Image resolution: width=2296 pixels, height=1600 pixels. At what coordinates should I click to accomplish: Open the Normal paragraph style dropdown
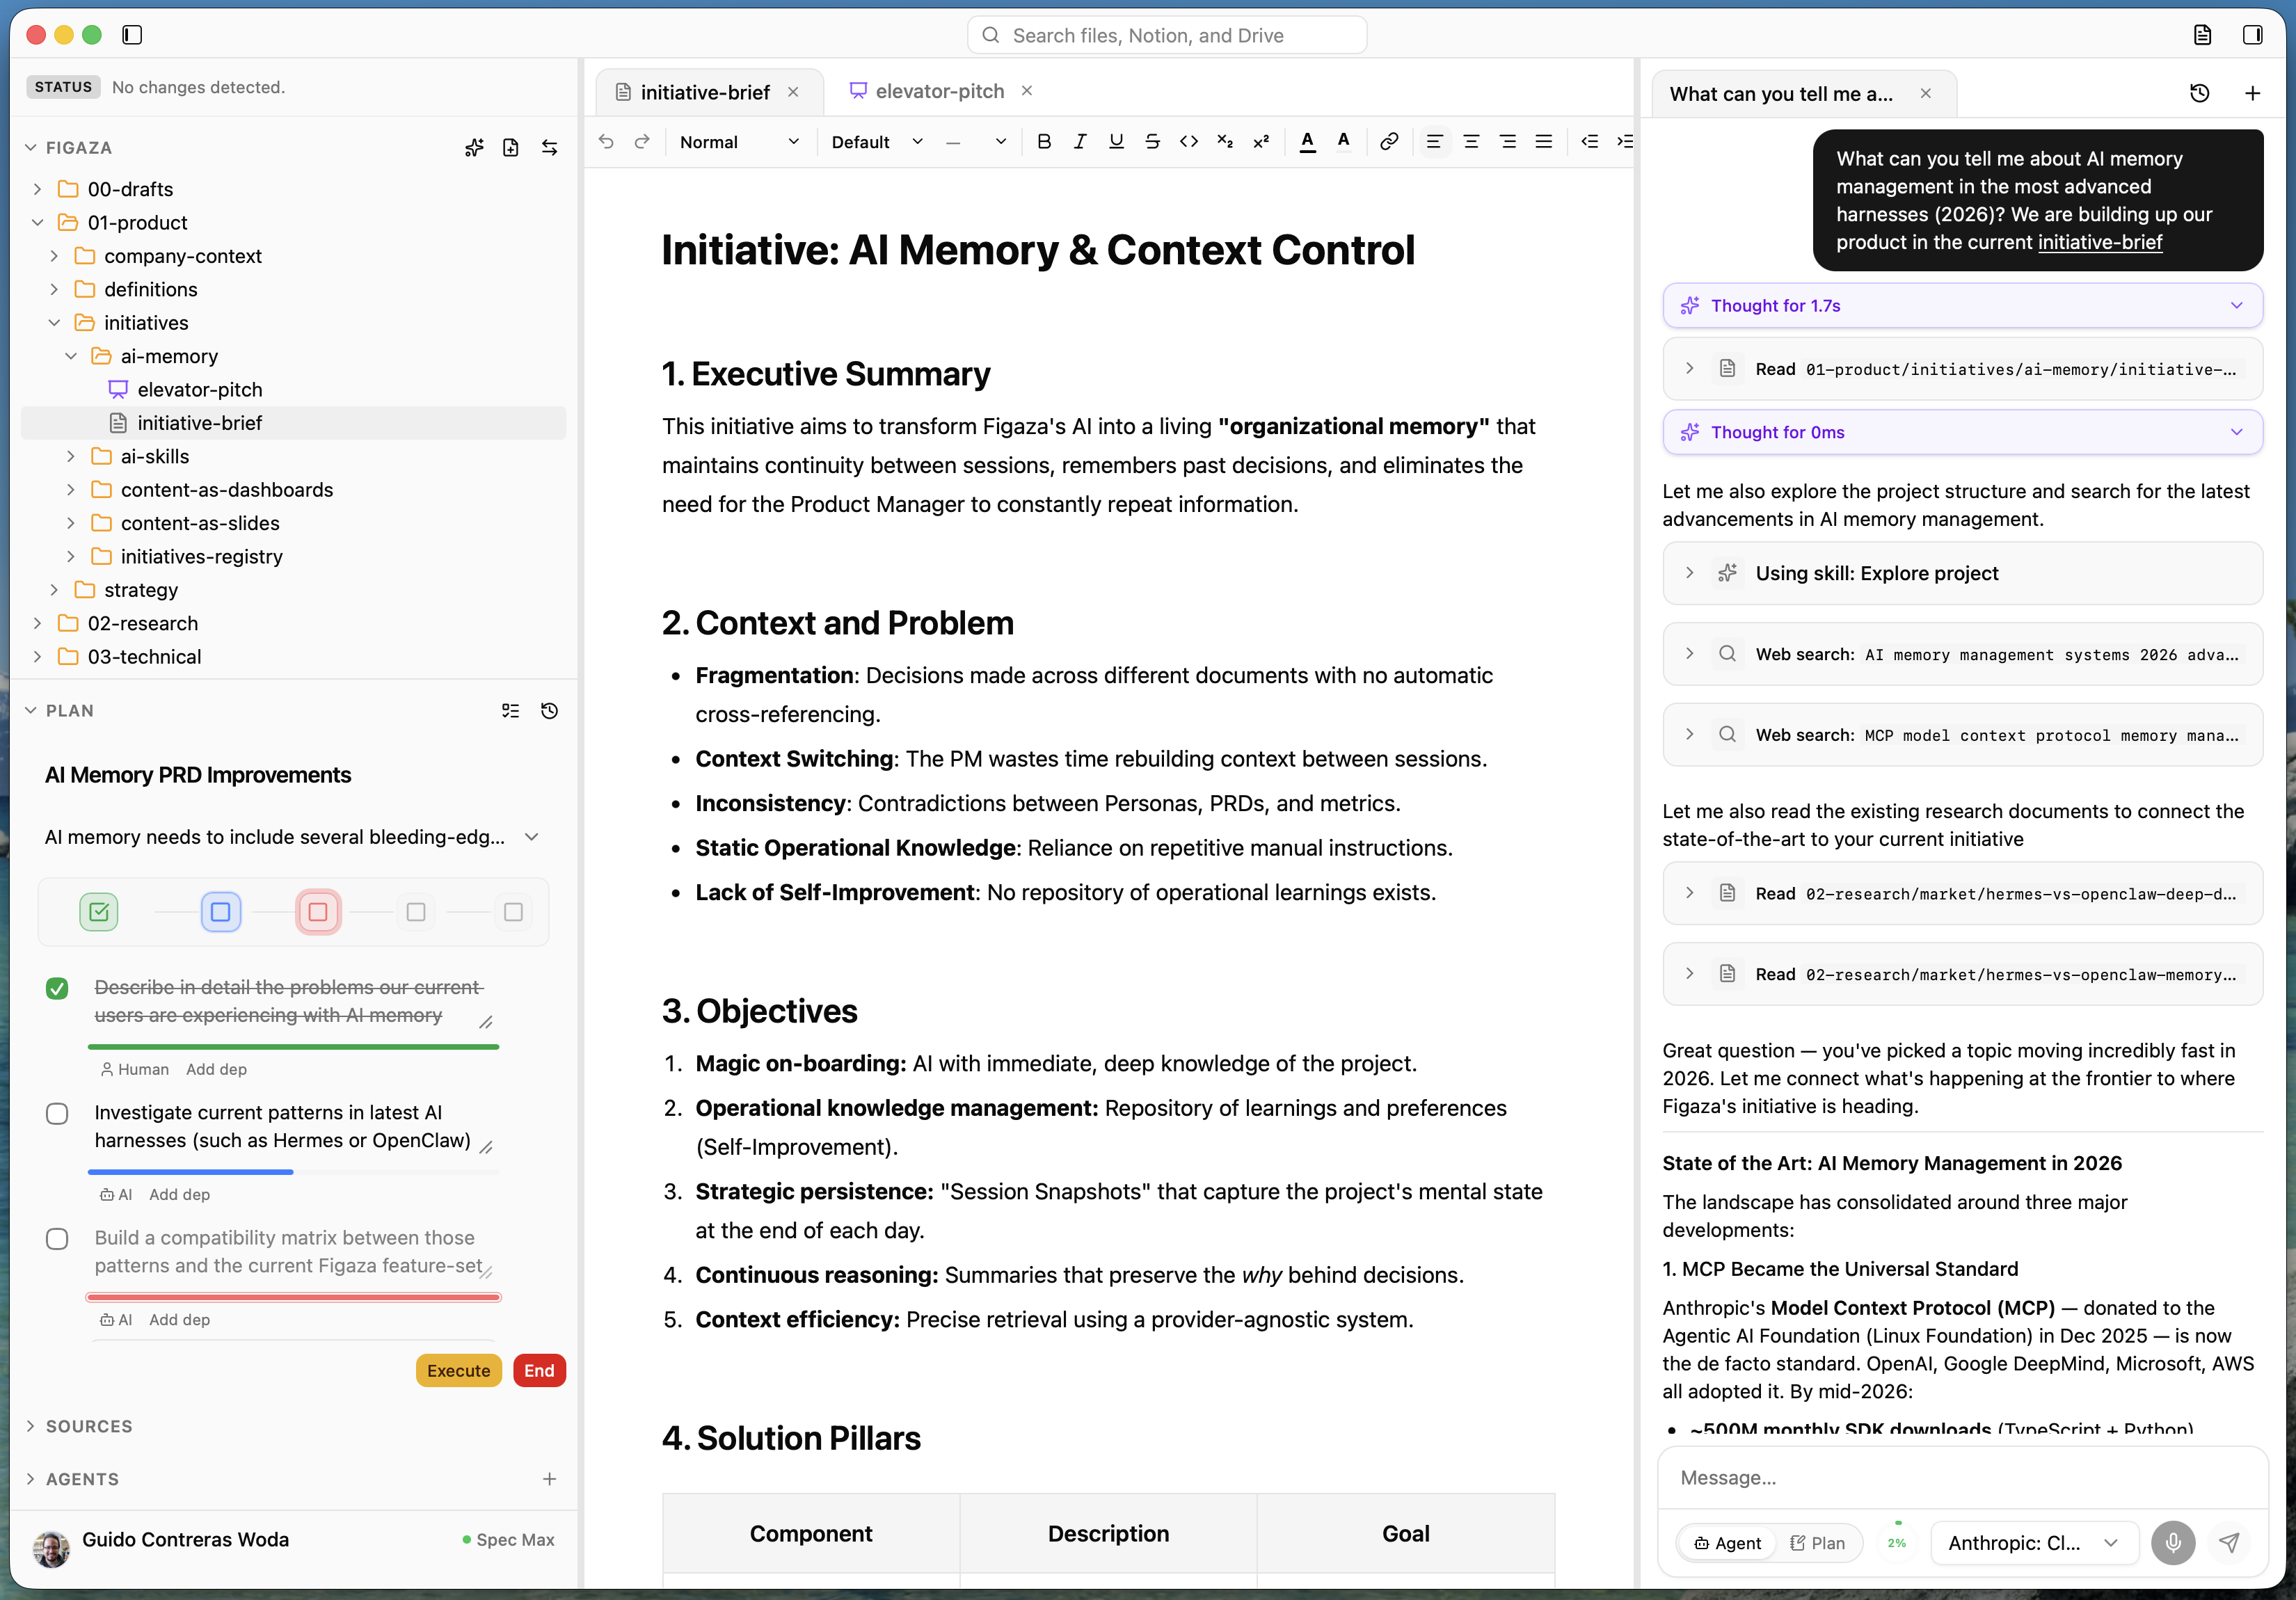coord(739,142)
